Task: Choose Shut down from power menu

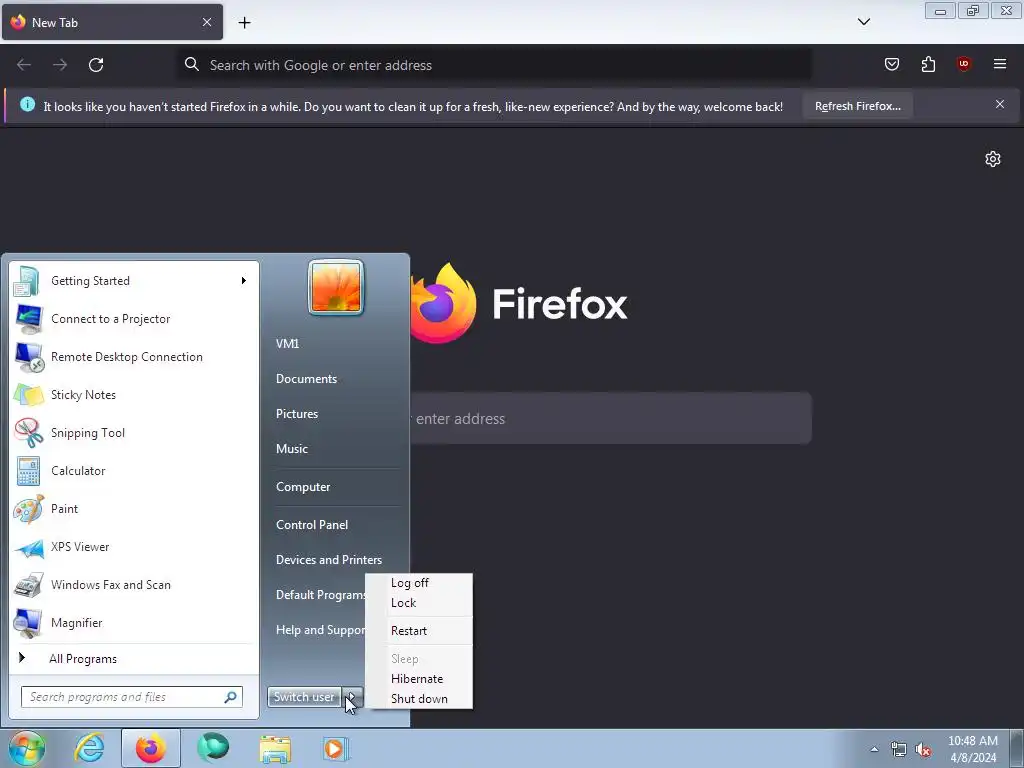Action: 419,699
